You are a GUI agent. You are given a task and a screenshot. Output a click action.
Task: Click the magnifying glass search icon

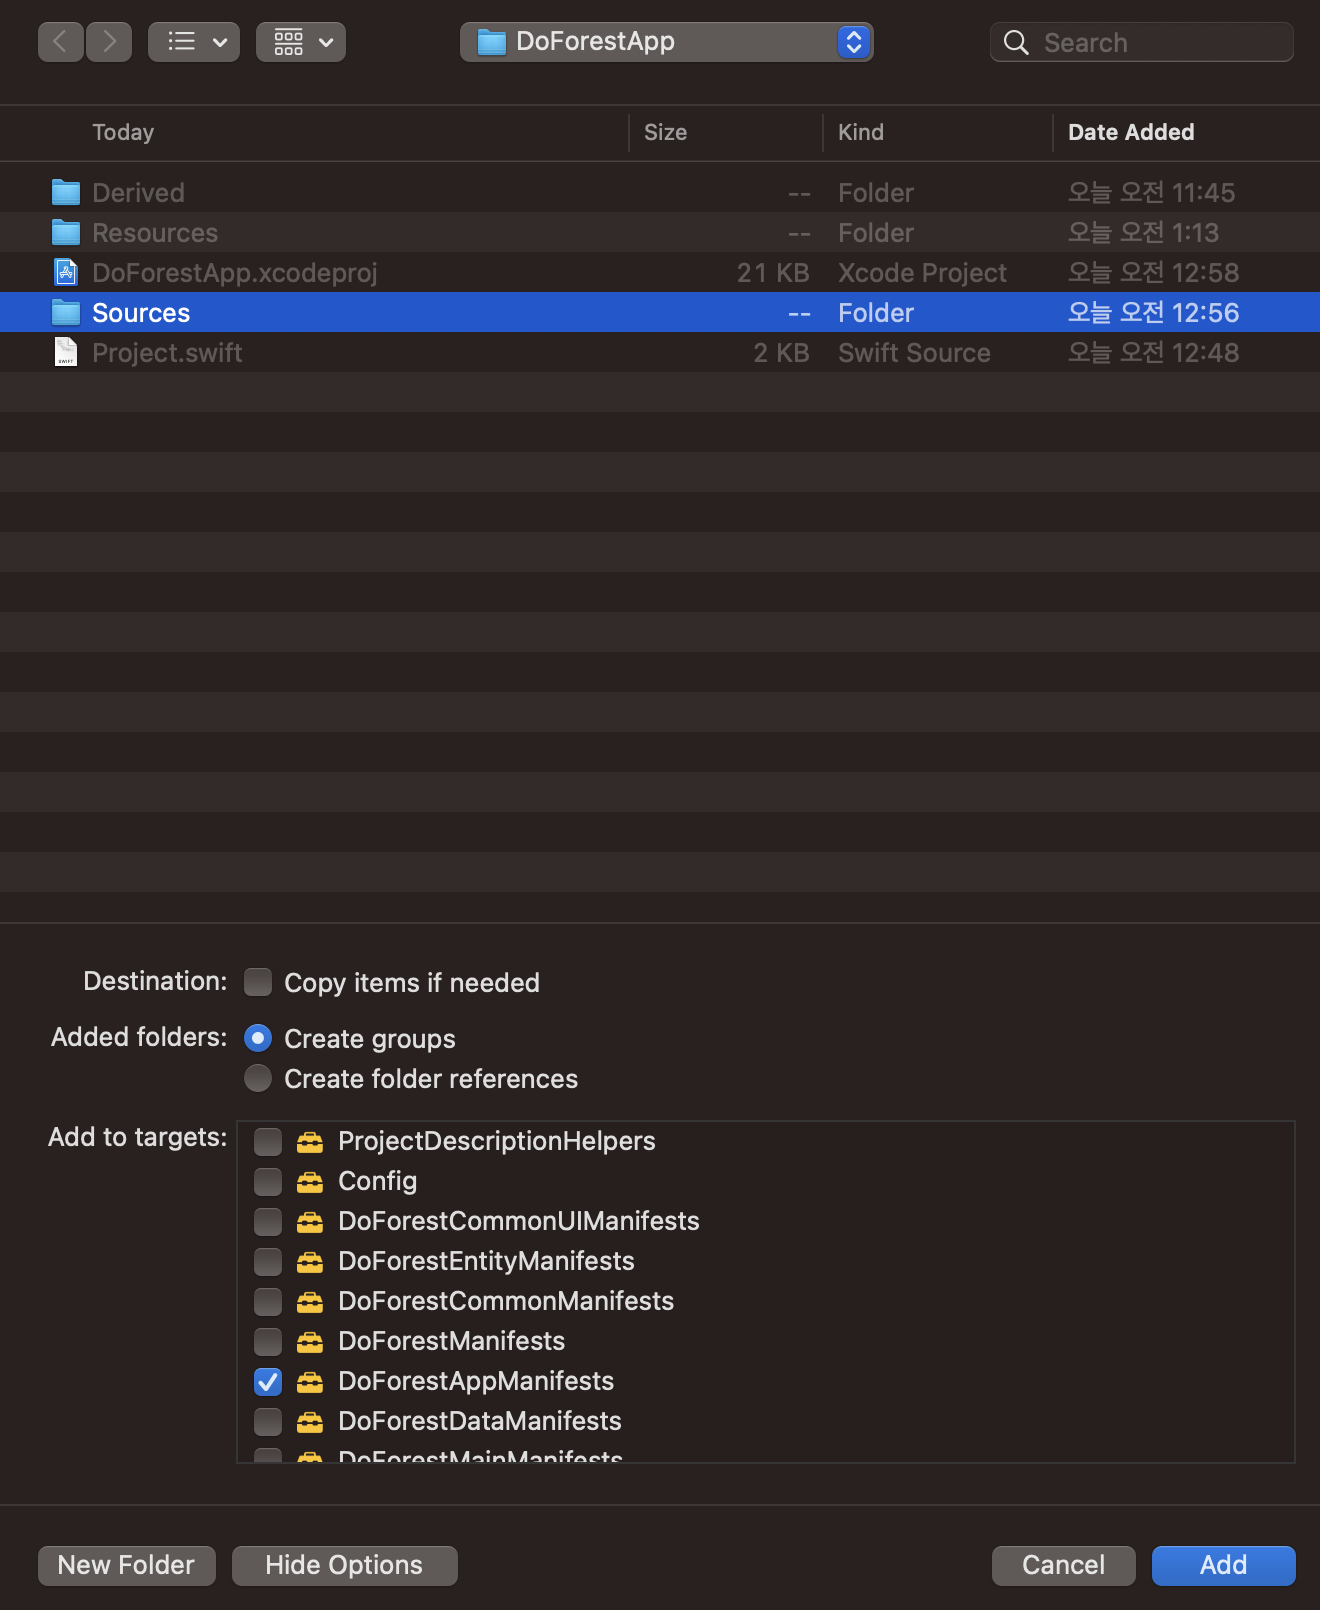coord(1016,42)
